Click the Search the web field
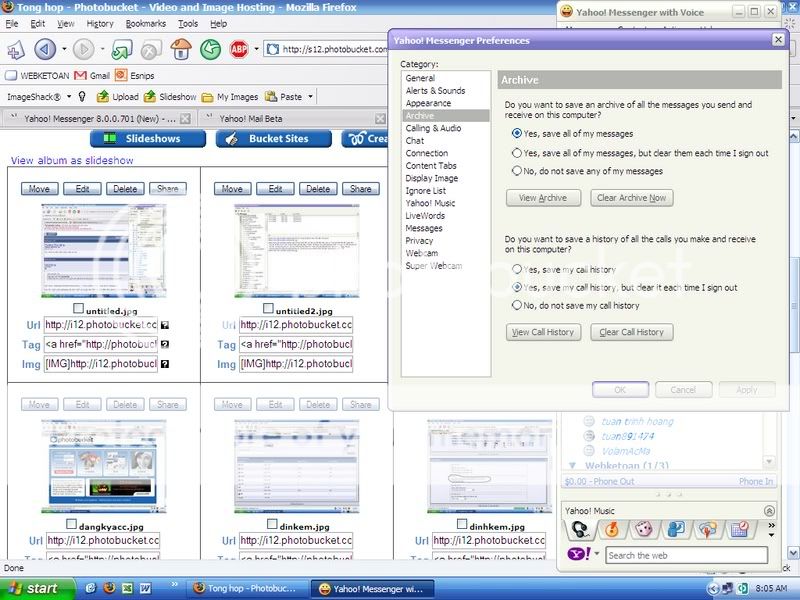The width and height of the screenshot is (800, 600). [x=685, y=555]
